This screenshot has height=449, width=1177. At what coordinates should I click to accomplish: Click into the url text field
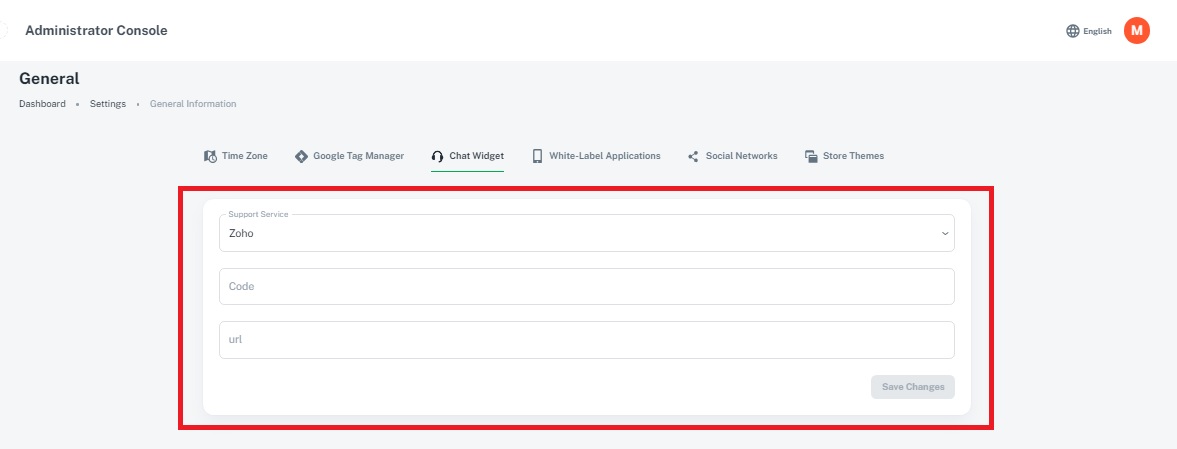coord(586,339)
